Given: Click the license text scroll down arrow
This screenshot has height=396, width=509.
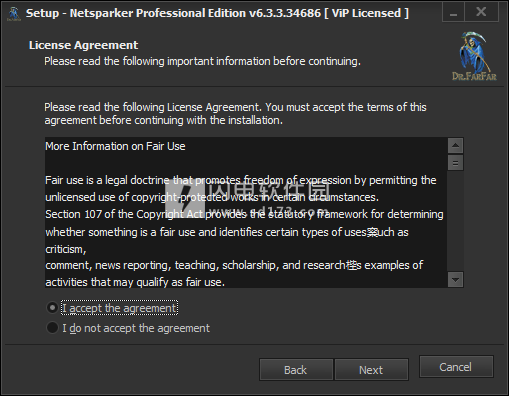Looking at the screenshot, I should [455, 279].
